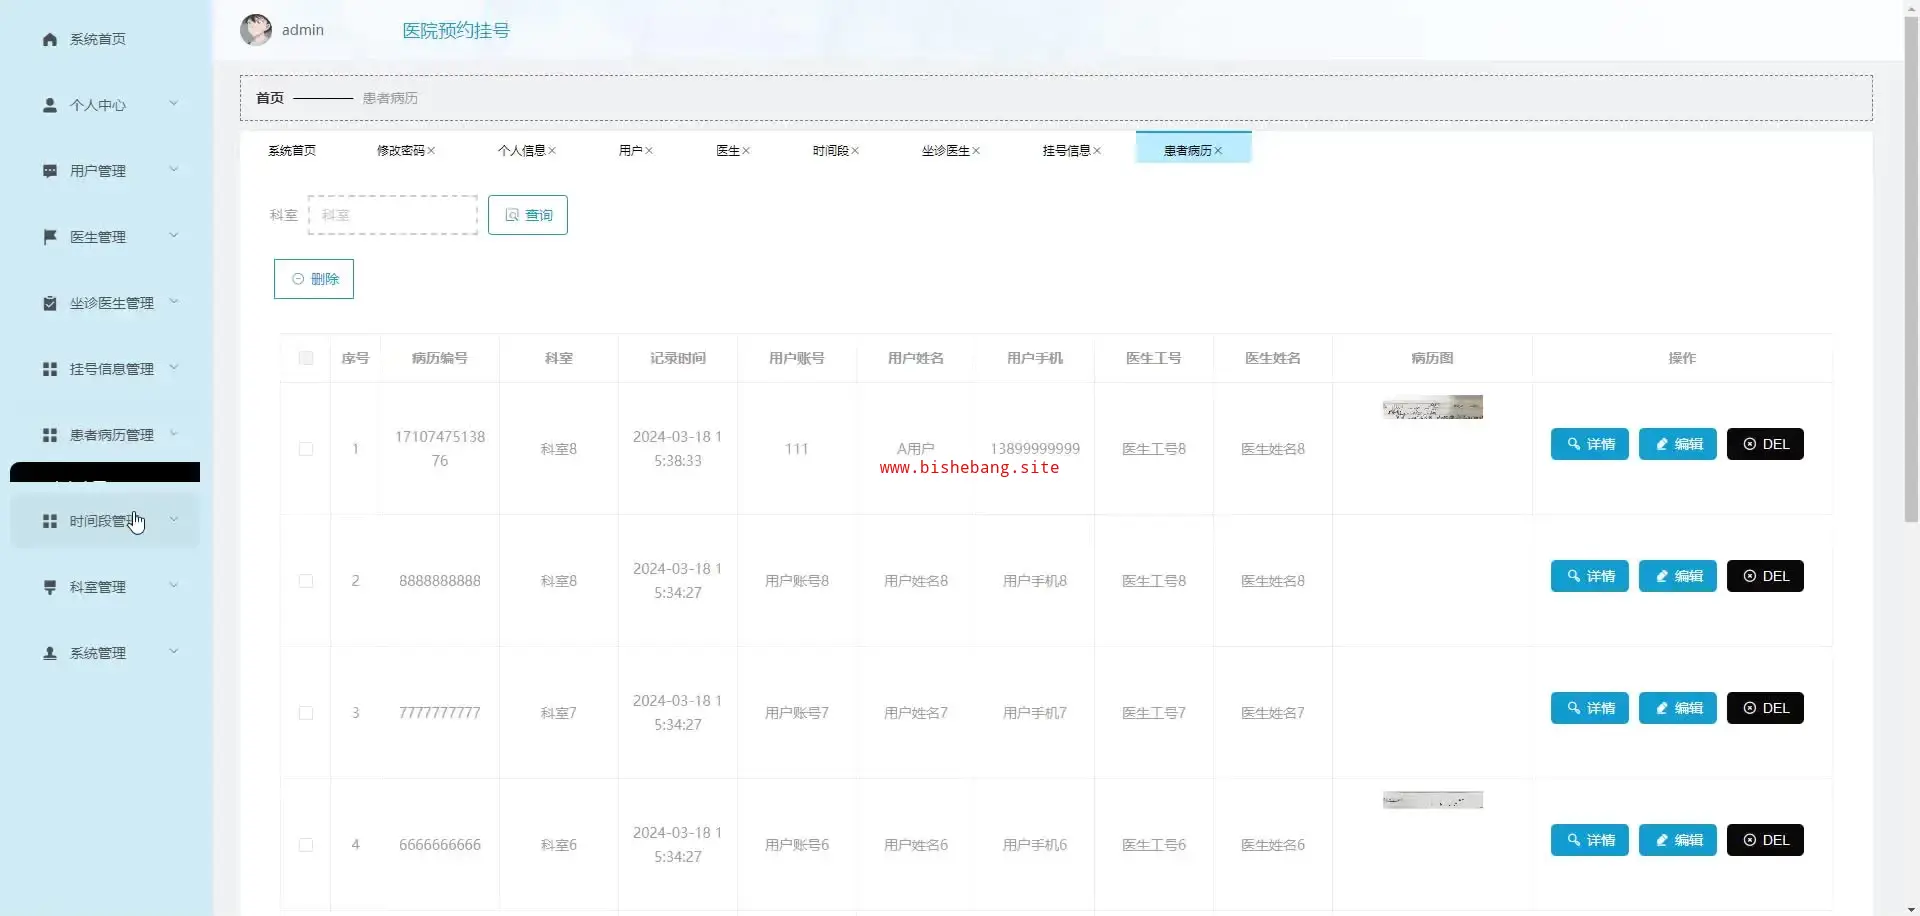Check the checkbox for row 1

click(306, 449)
